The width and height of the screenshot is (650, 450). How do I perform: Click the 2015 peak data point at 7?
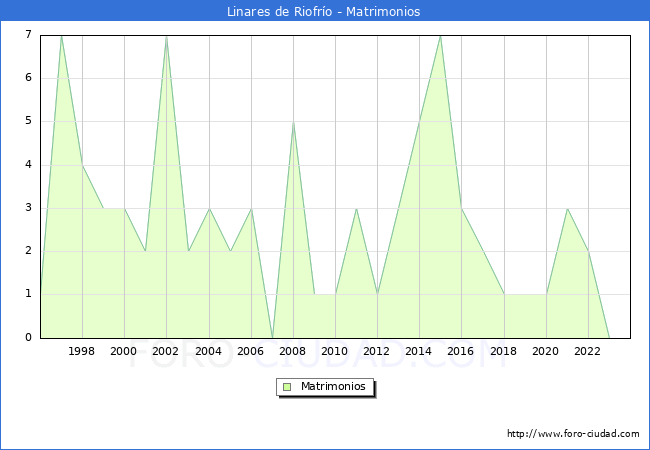440,36
